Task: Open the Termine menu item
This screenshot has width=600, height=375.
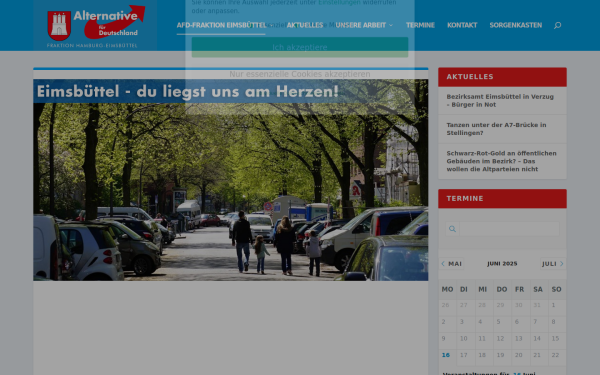Action: click(x=420, y=25)
